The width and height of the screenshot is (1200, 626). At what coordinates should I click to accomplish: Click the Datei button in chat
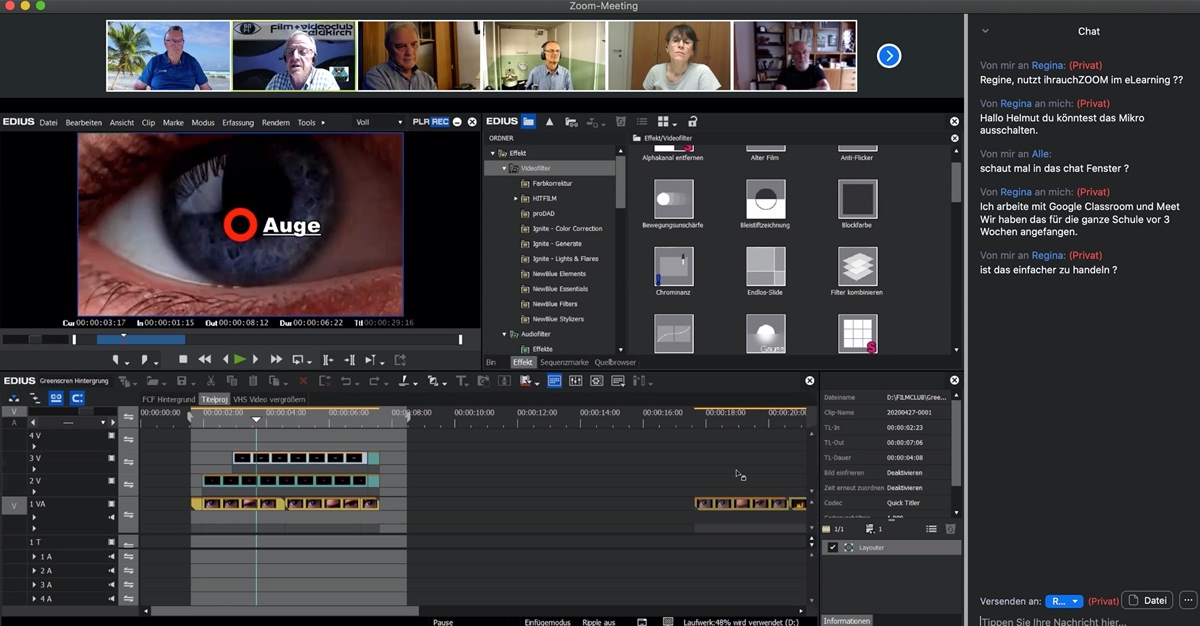tap(1147, 601)
